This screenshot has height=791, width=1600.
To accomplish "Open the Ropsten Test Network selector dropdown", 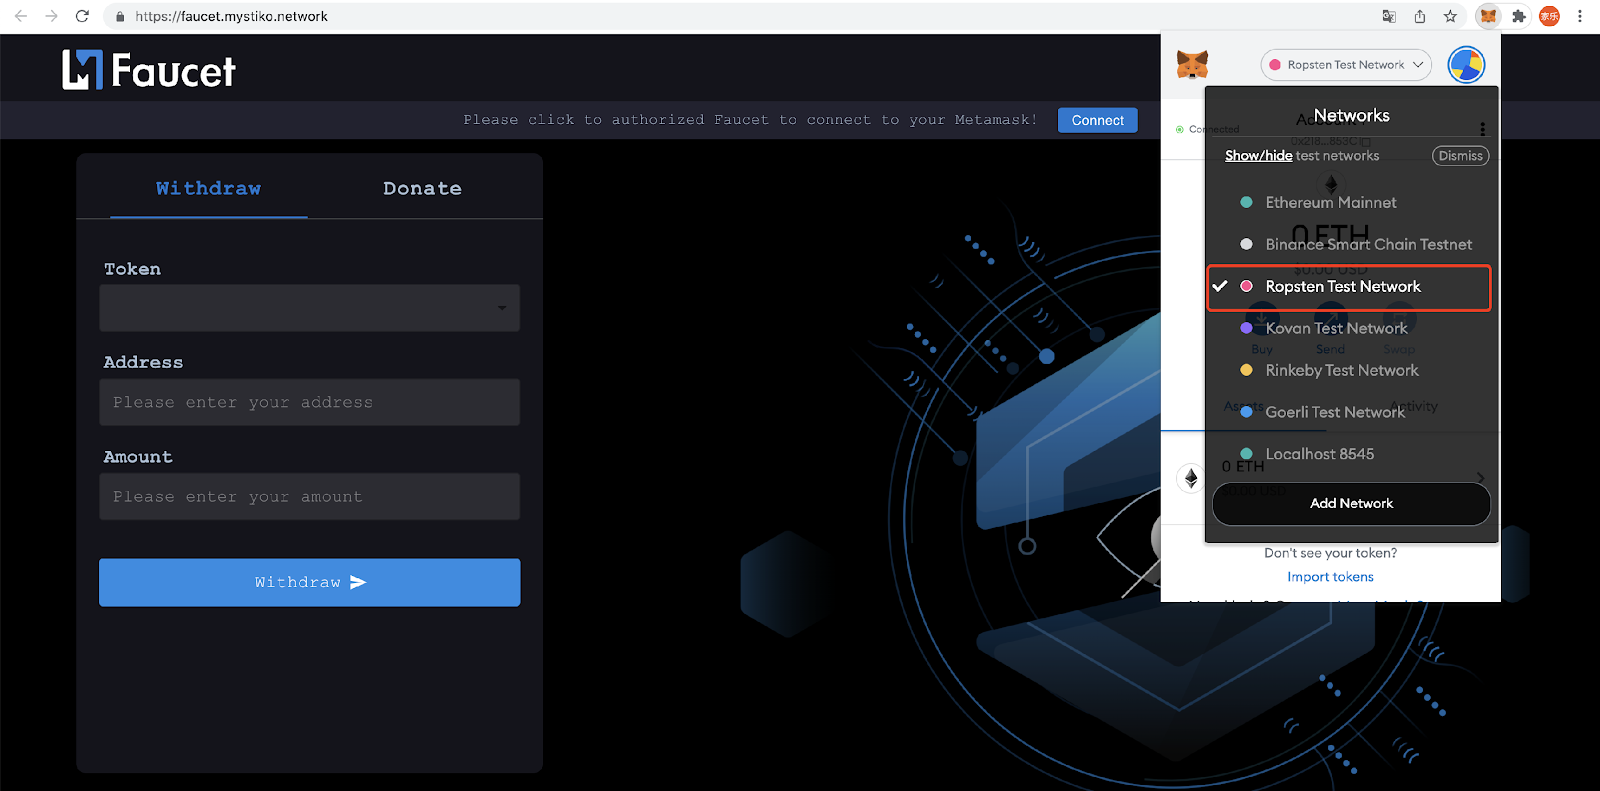I will coord(1346,65).
